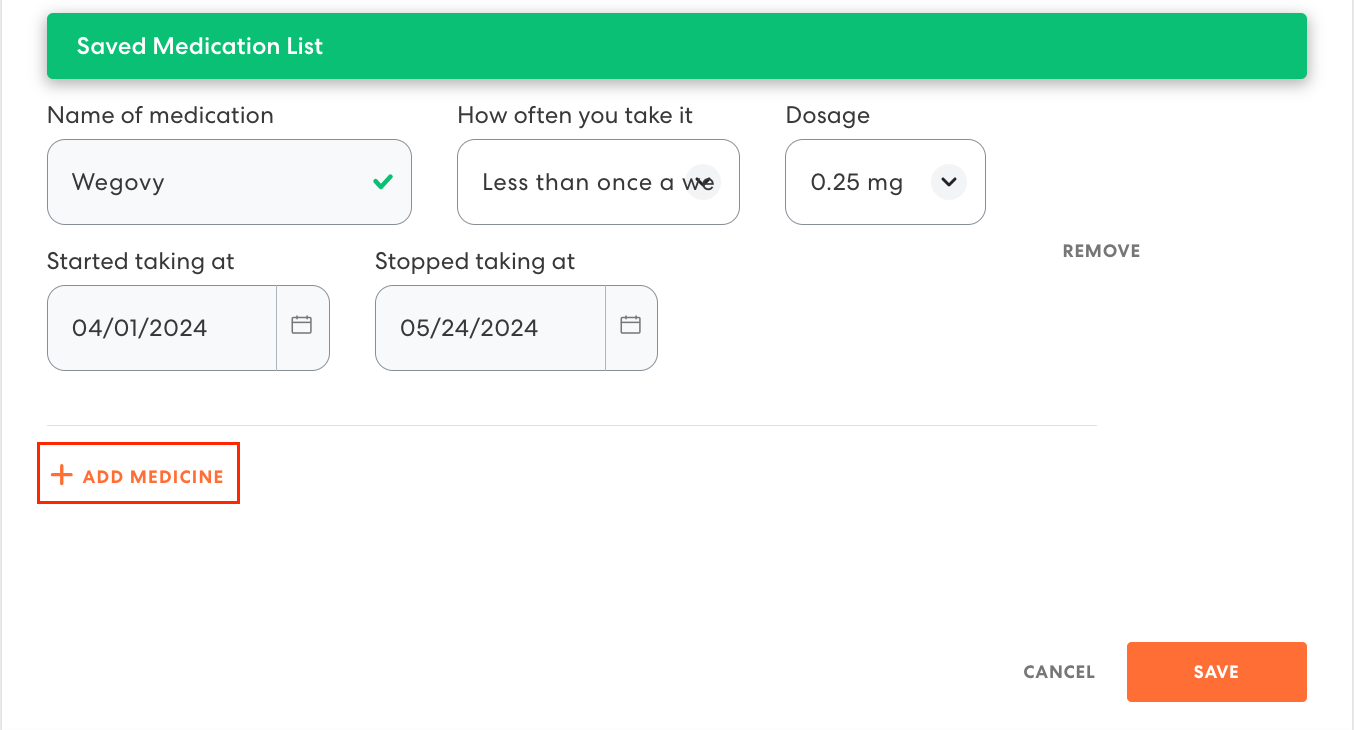Click the 04/01/2024 start date field

[x=162, y=328]
